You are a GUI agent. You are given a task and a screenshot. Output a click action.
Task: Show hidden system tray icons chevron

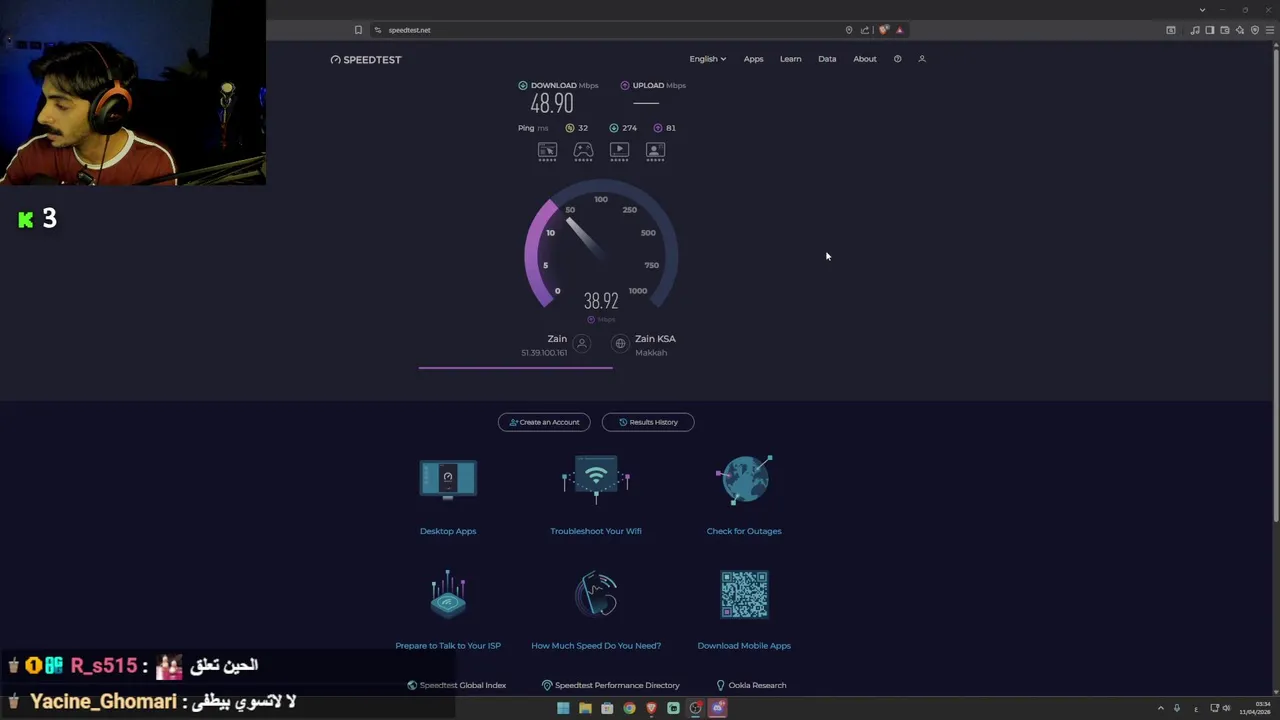pyautogui.click(x=1161, y=708)
